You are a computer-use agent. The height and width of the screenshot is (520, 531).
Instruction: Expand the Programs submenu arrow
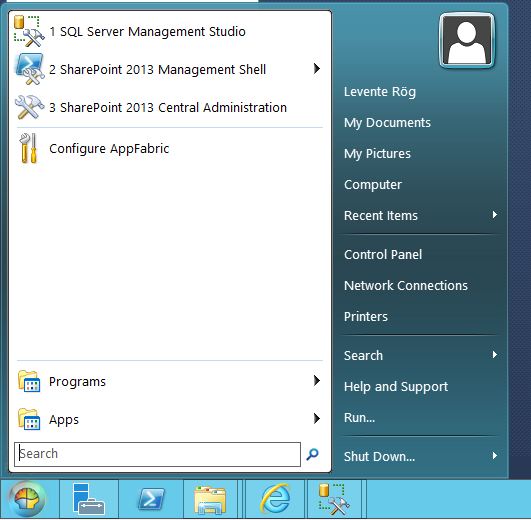pos(317,381)
